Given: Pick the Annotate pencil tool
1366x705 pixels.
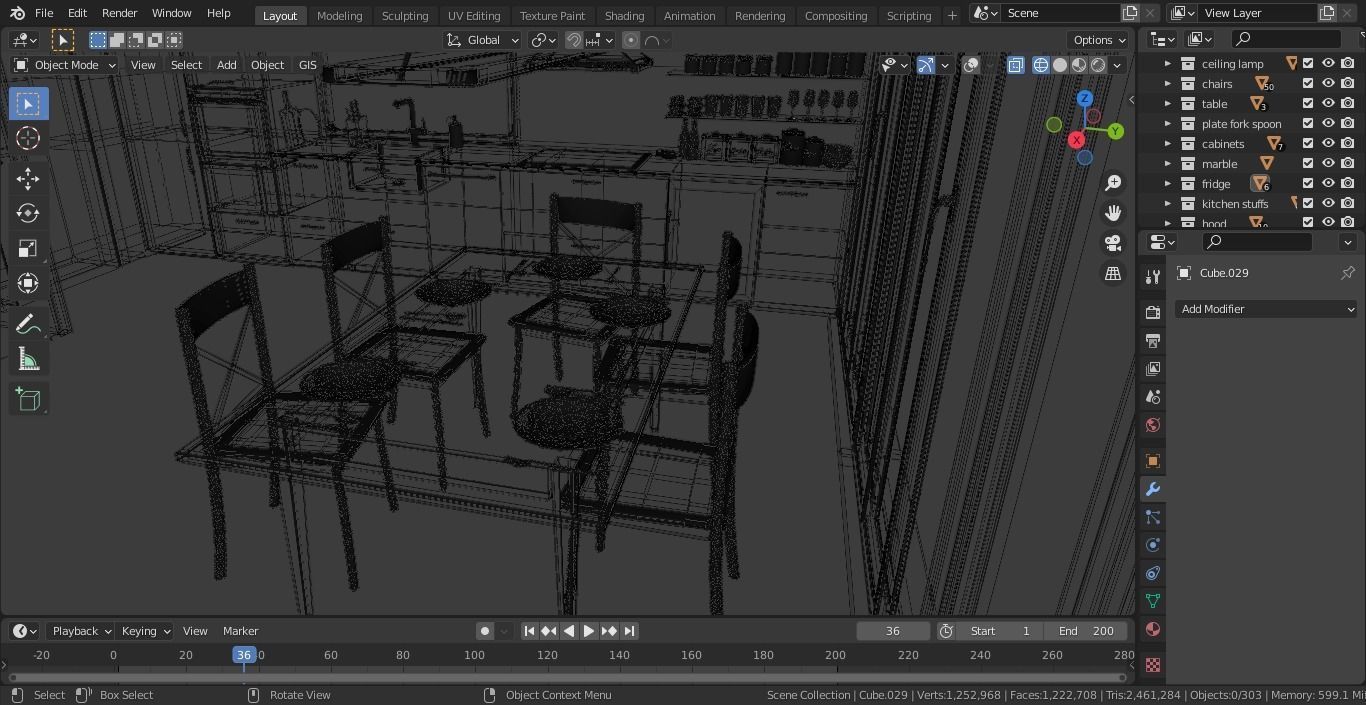Looking at the screenshot, I should 28,324.
